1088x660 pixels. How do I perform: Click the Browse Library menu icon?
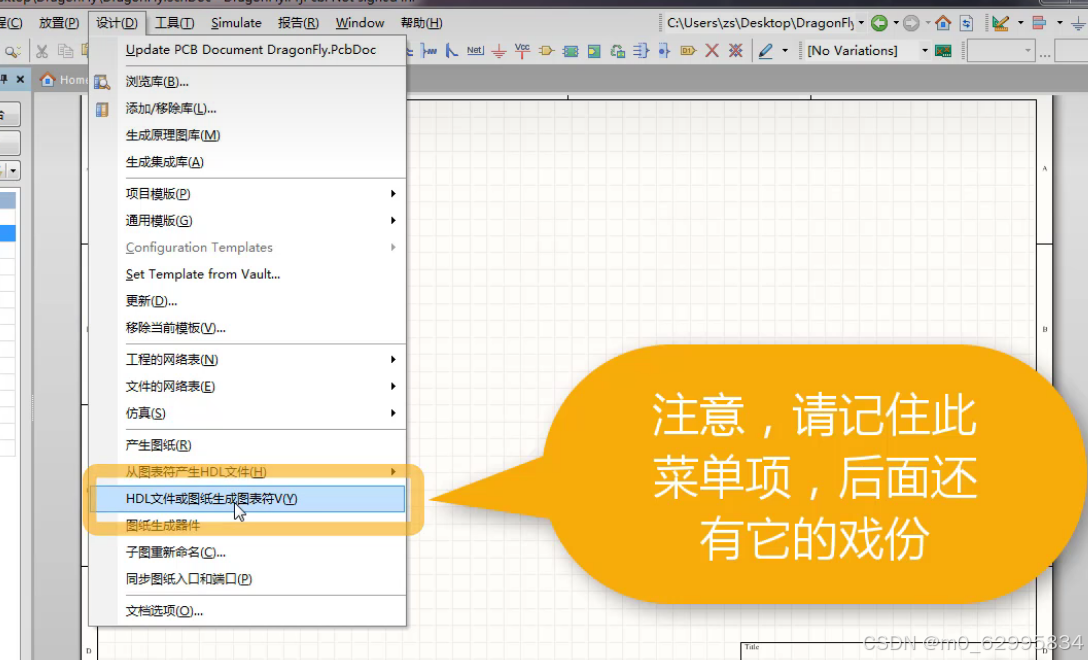click(102, 82)
